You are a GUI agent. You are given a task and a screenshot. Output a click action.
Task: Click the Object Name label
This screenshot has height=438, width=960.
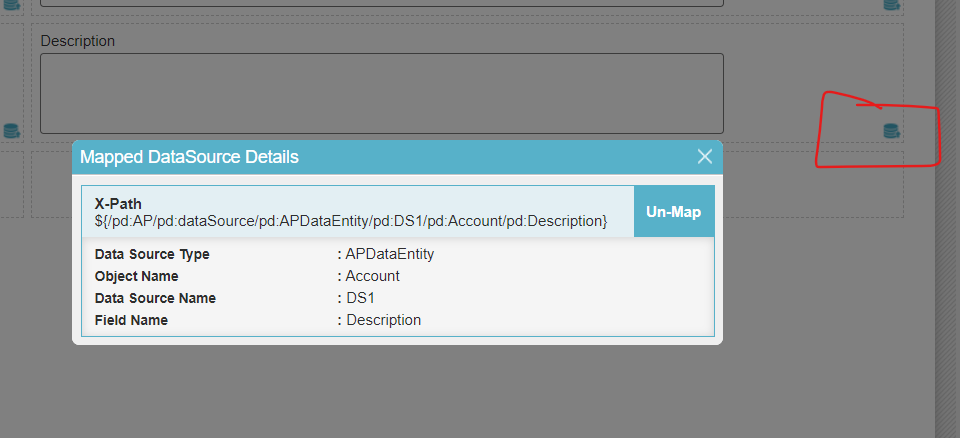click(x=139, y=276)
